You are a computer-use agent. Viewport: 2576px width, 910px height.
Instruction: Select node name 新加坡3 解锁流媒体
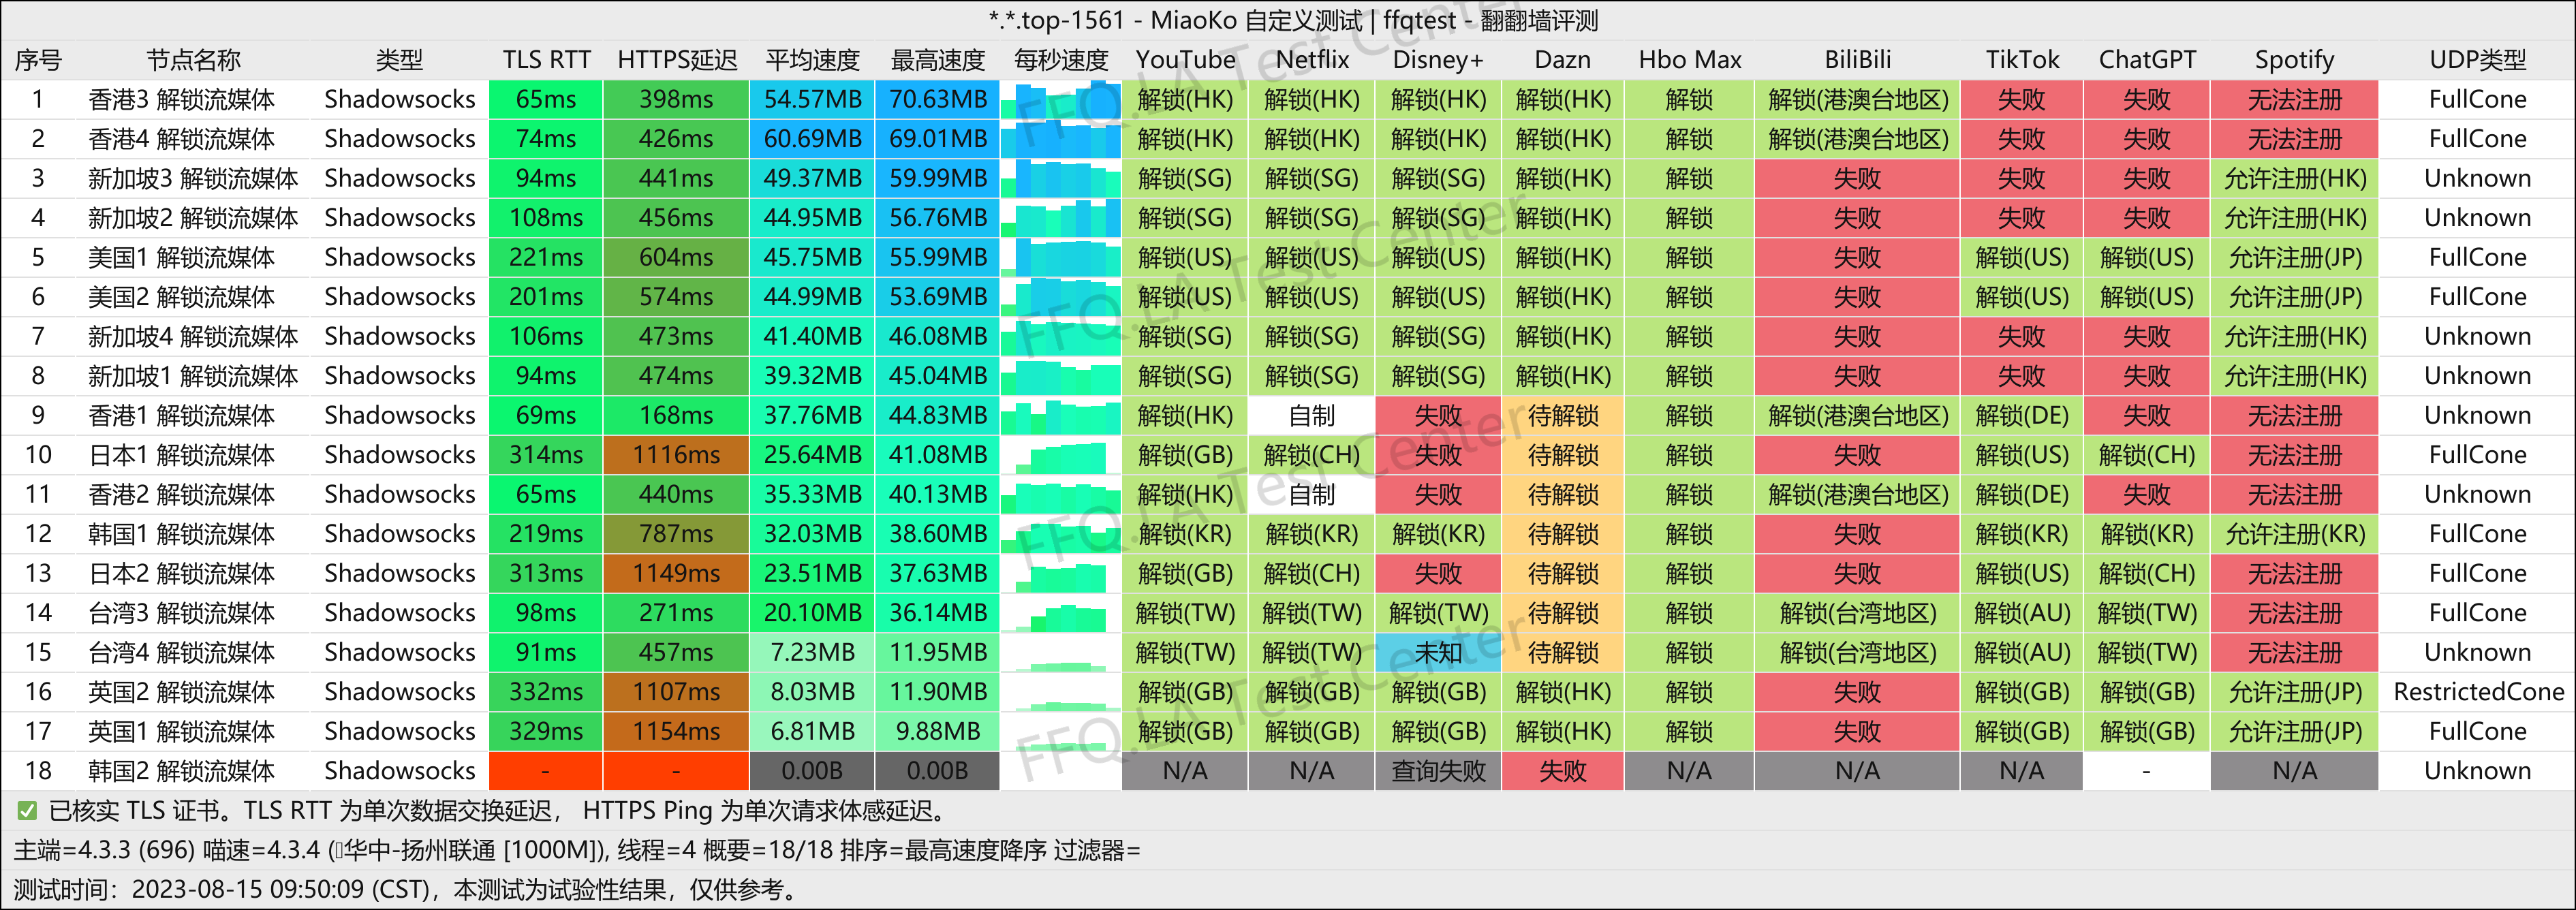pyautogui.click(x=193, y=179)
